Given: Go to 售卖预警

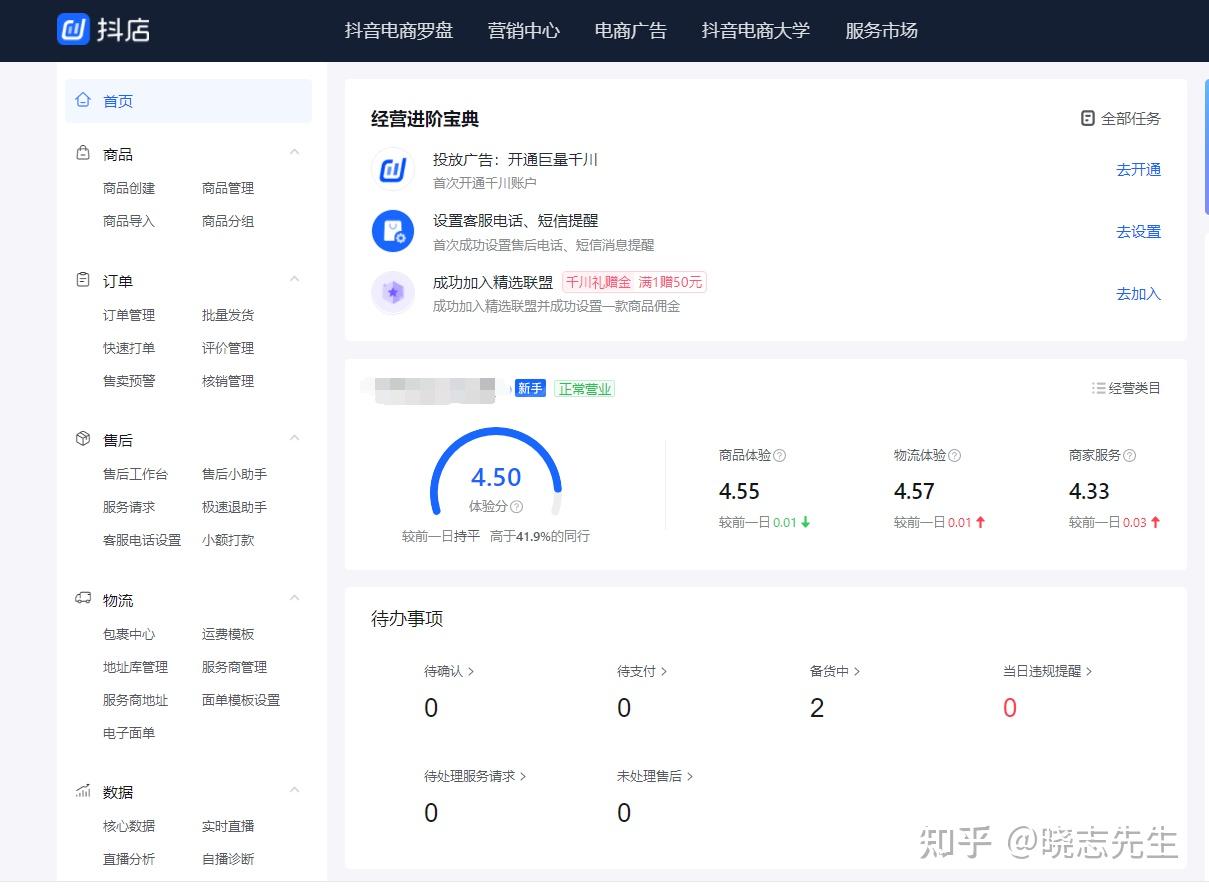Looking at the screenshot, I should pyautogui.click(x=129, y=381).
